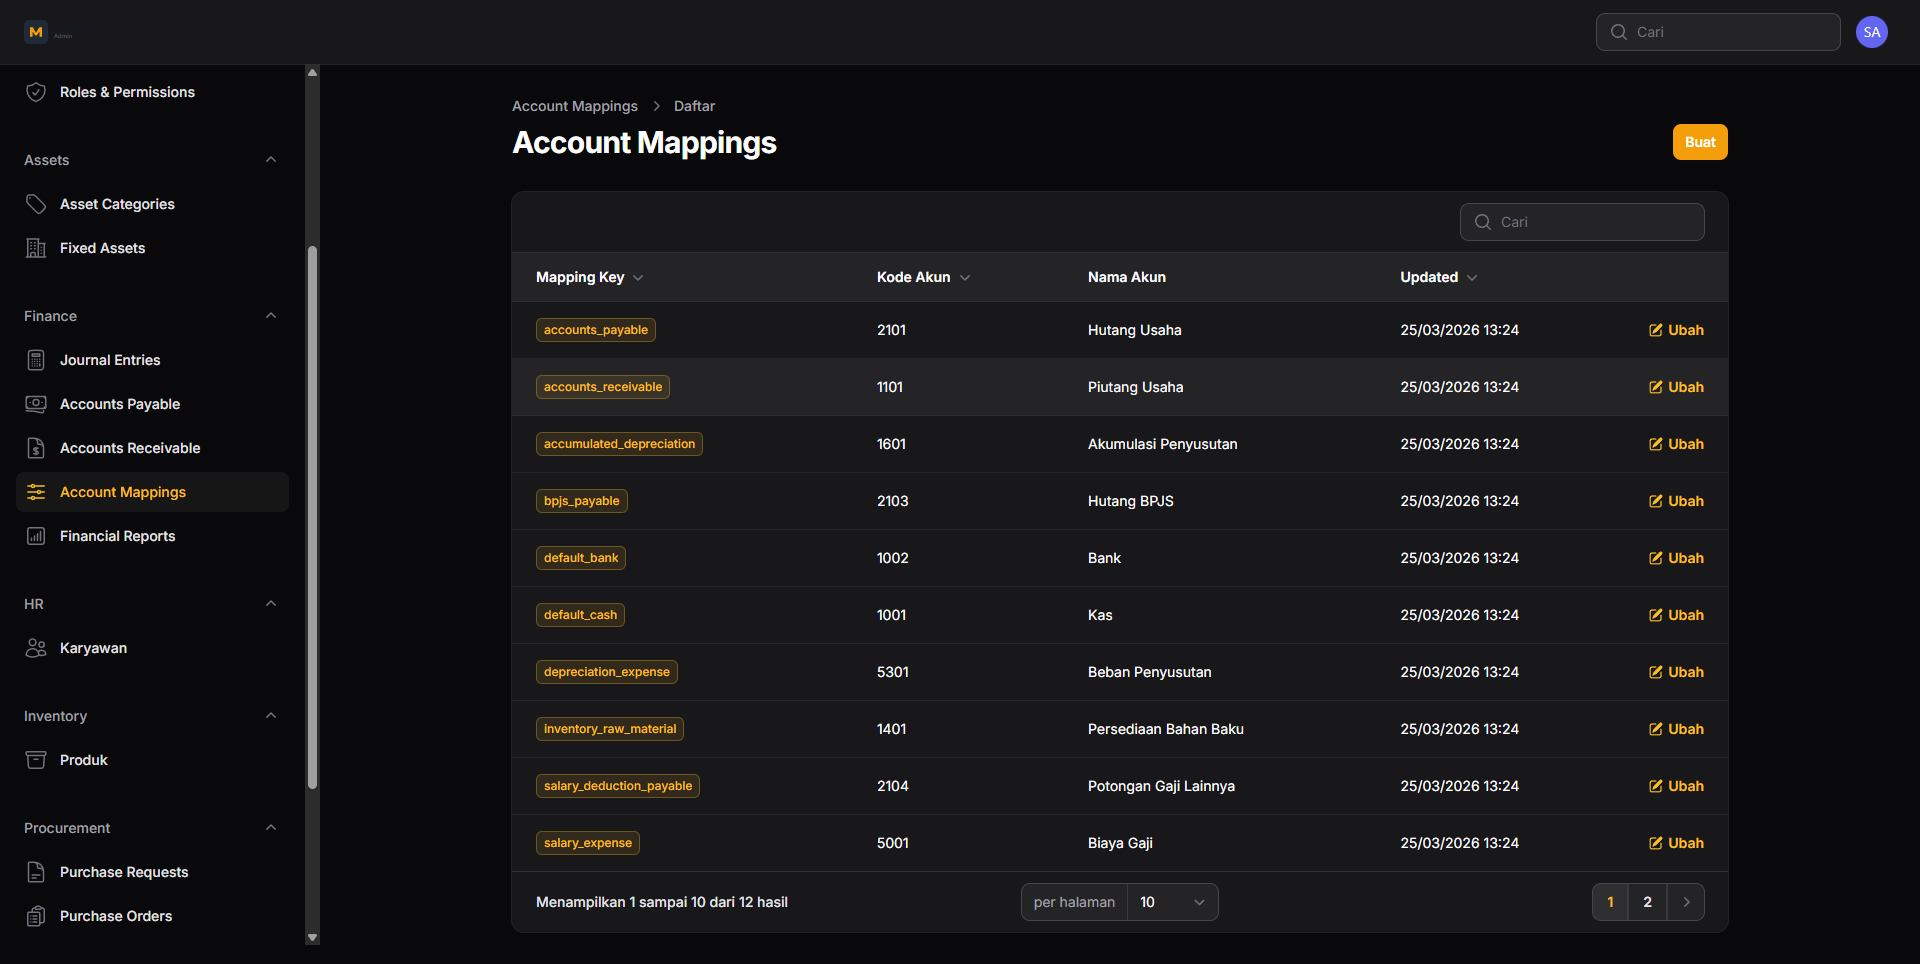Click Kode Akun value 1601
Image resolution: width=1920 pixels, height=964 pixels.
tap(891, 444)
